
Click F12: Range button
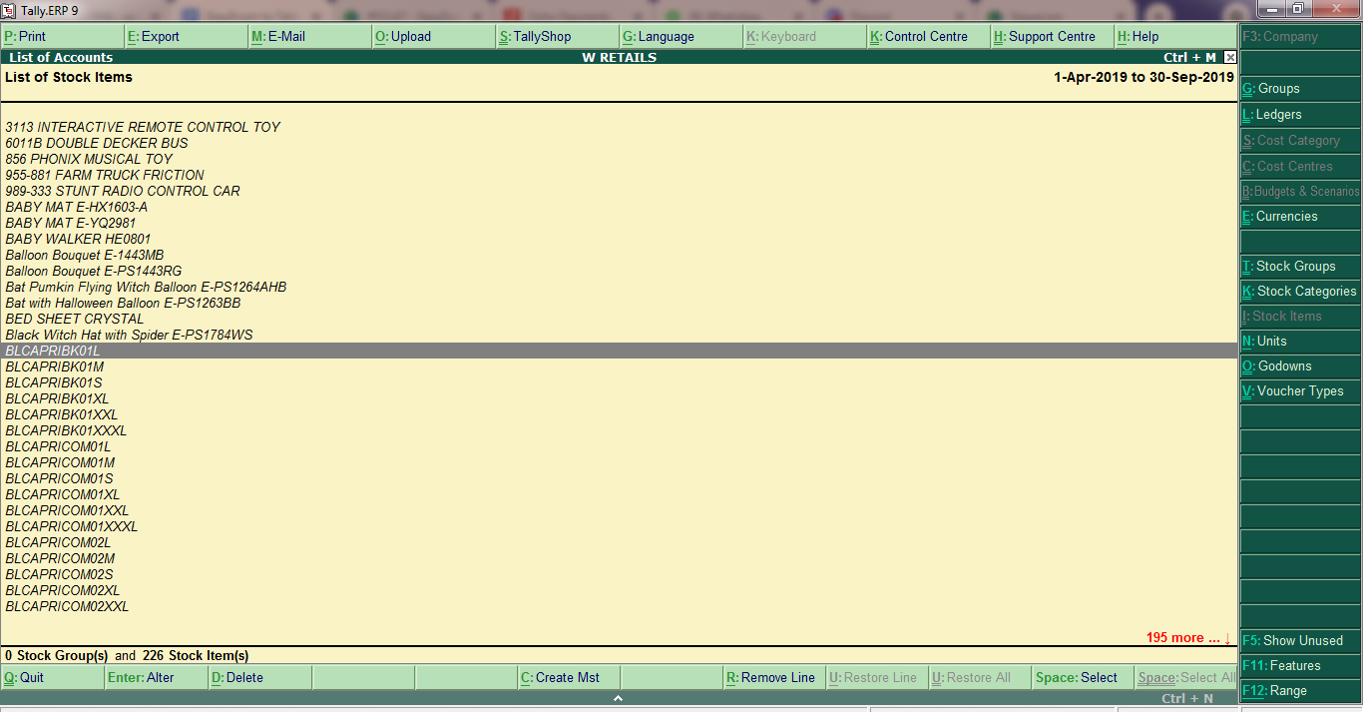1300,690
